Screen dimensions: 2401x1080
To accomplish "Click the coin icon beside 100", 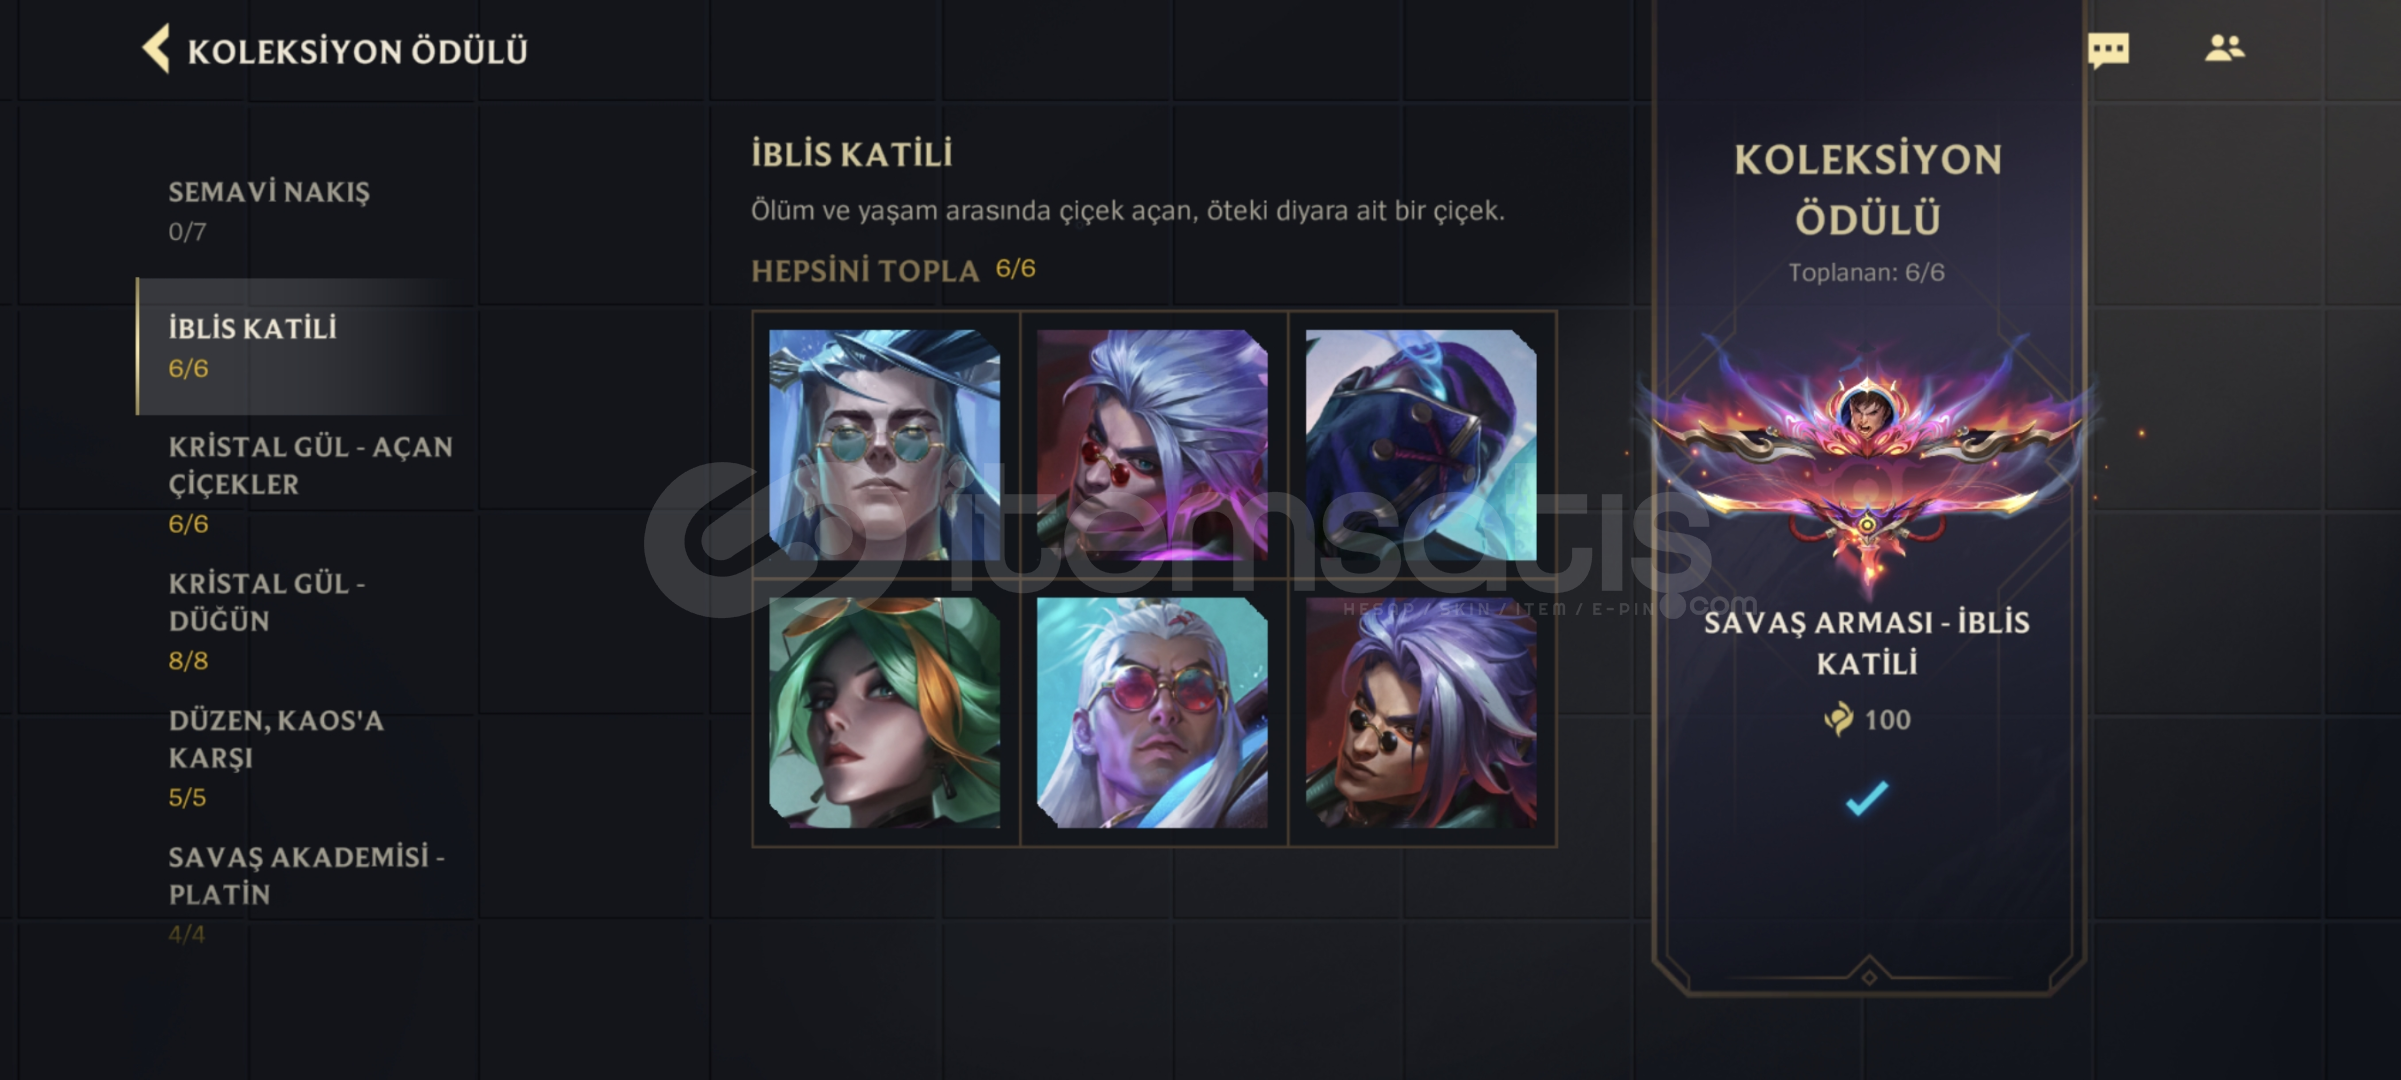I will 1838,719.
